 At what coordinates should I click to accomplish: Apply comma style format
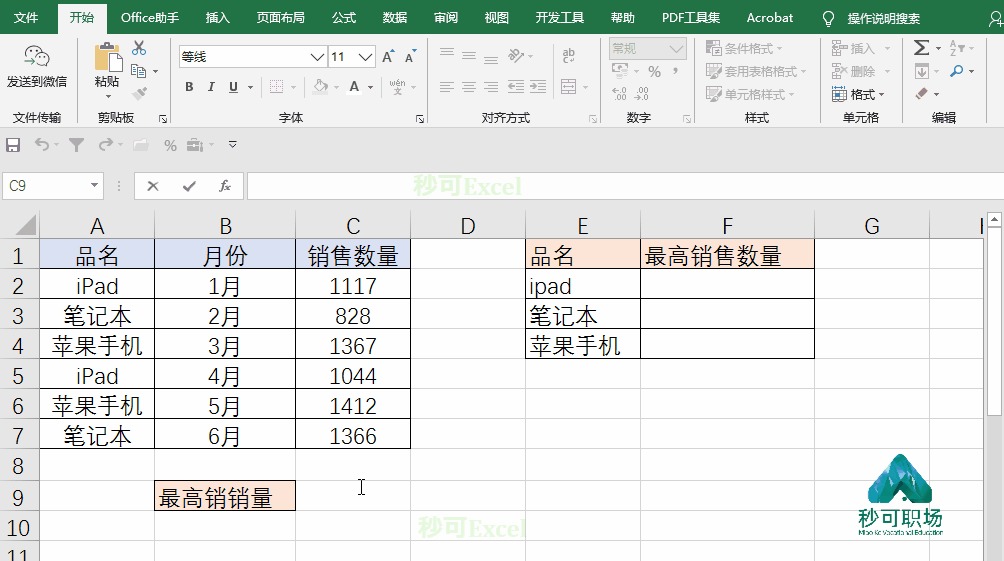click(676, 72)
